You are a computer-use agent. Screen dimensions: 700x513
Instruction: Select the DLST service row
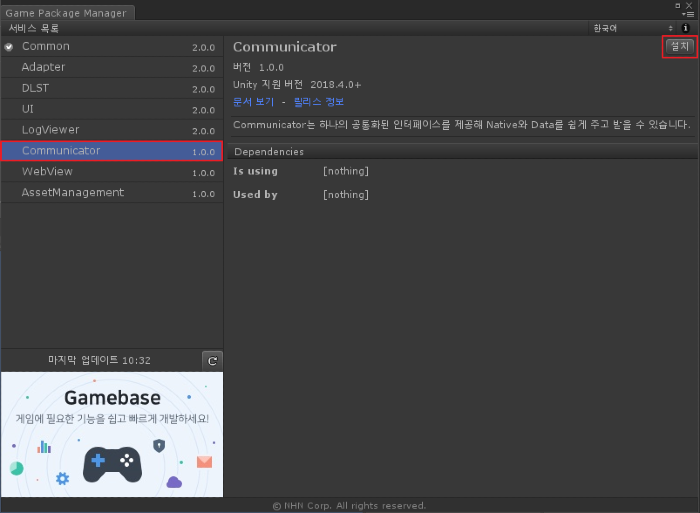click(112, 88)
